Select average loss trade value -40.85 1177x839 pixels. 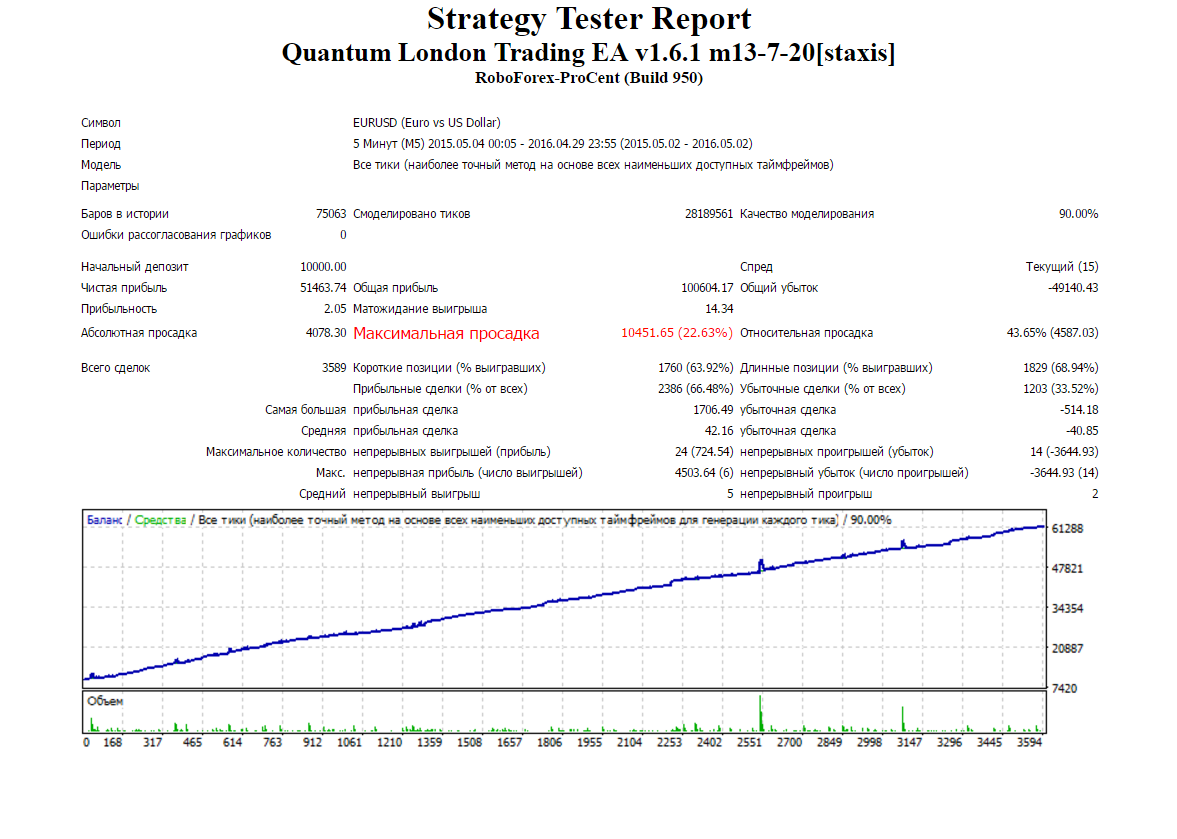click(x=1082, y=432)
